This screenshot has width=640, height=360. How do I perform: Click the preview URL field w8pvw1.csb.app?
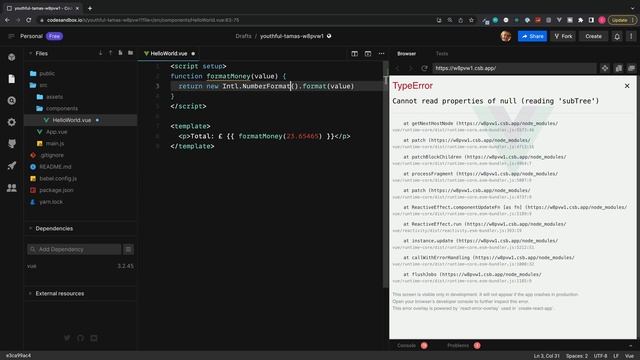click(514, 68)
